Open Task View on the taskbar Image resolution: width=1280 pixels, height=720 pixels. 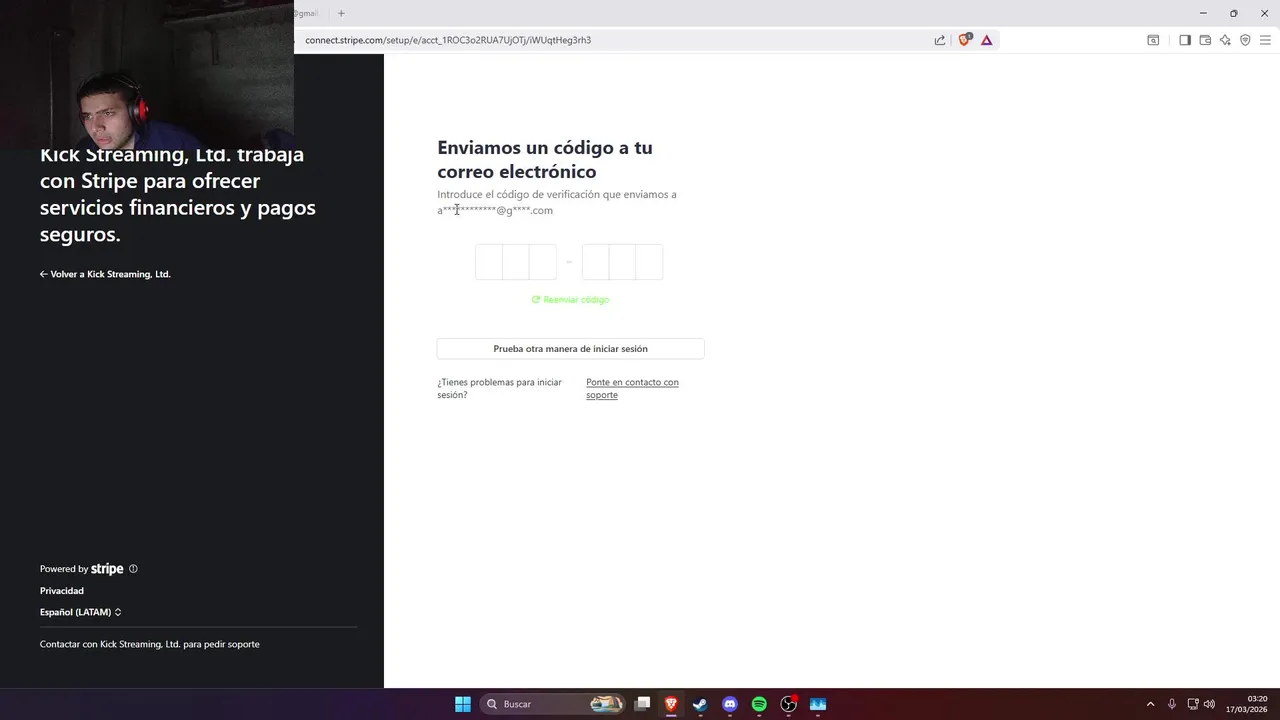(x=643, y=704)
